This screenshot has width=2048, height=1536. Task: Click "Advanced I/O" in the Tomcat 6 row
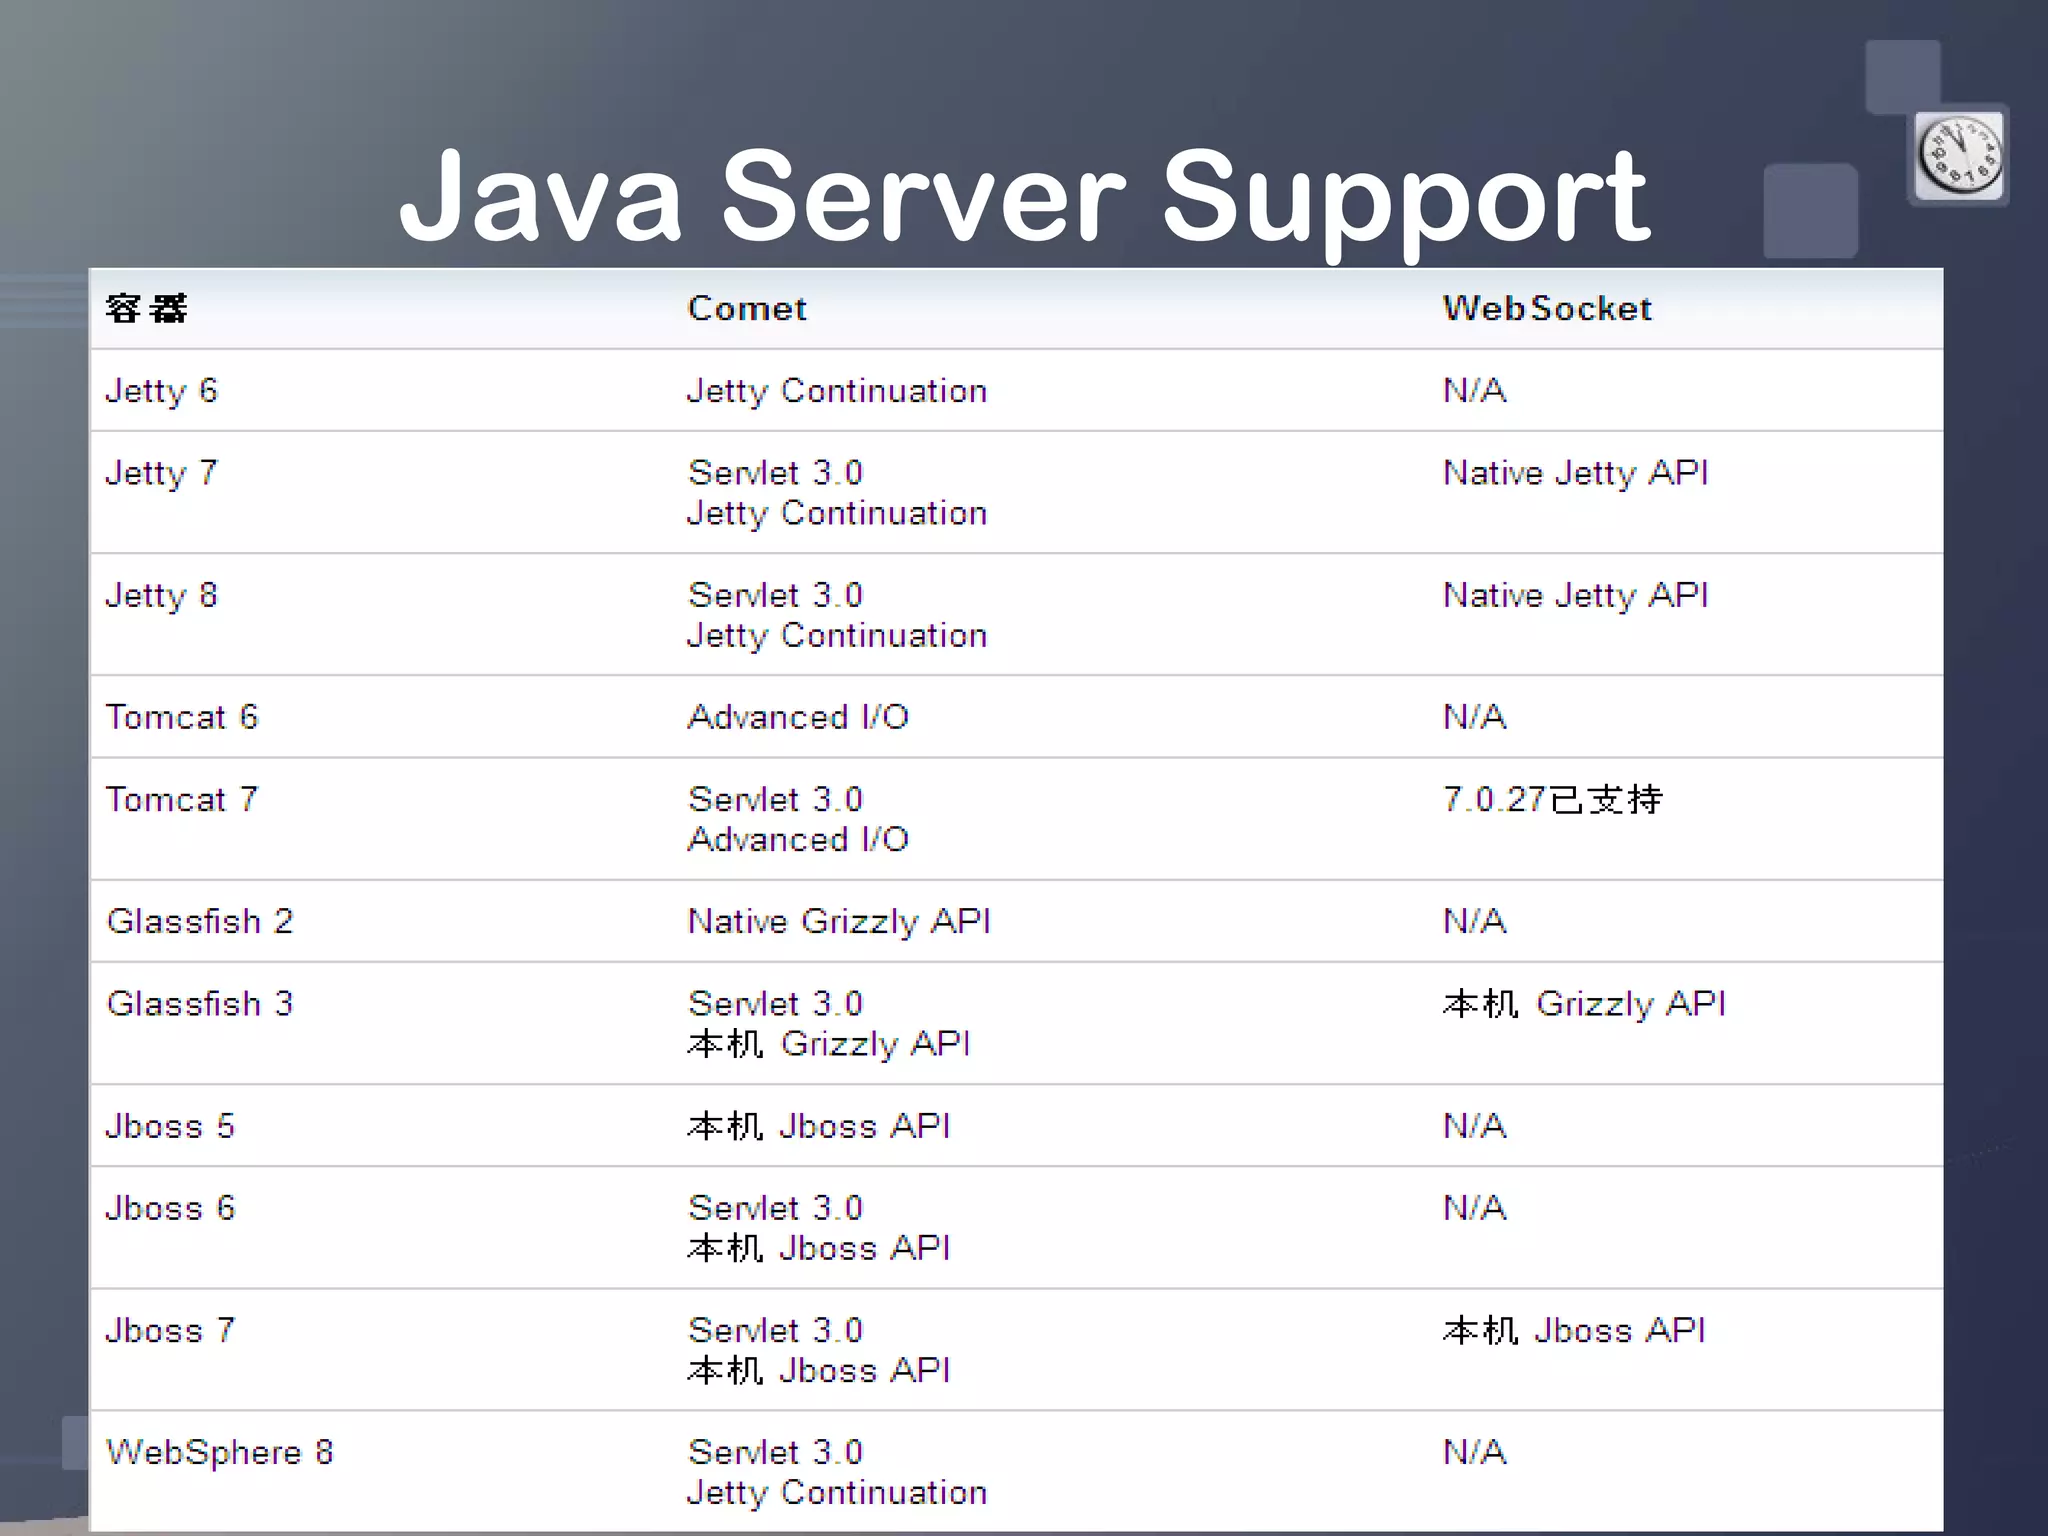click(x=798, y=717)
